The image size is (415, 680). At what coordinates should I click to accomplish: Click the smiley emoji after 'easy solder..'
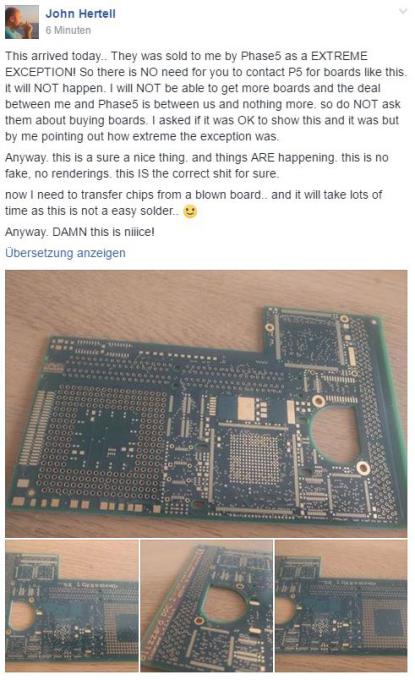tap(190, 211)
